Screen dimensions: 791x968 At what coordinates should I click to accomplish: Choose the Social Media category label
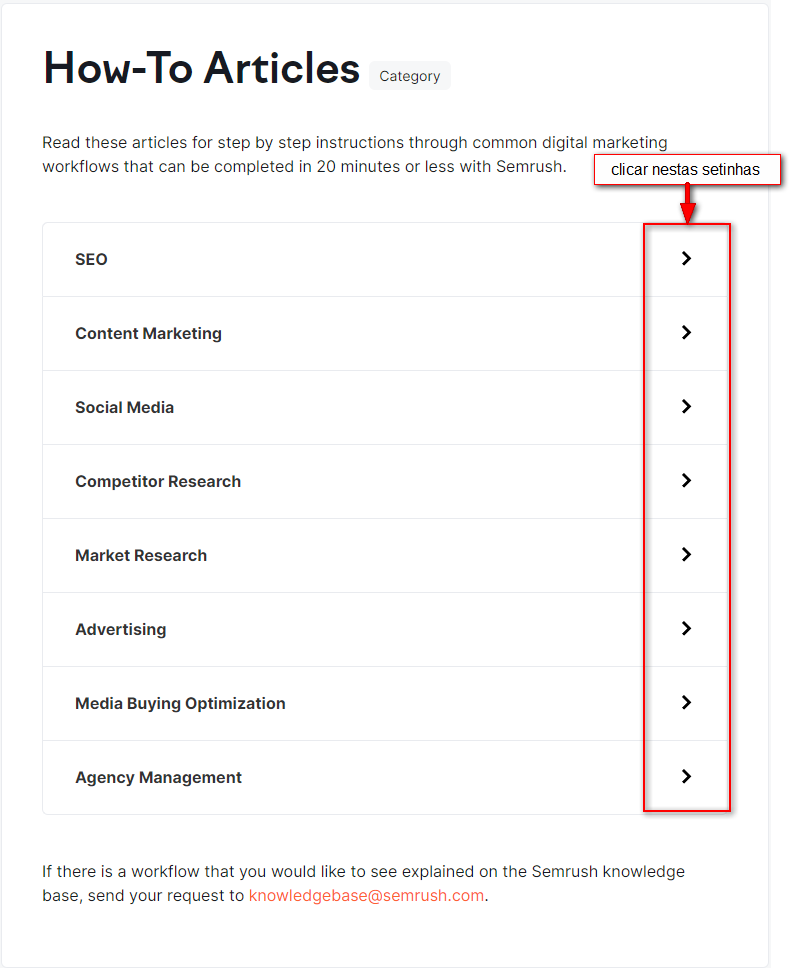[124, 408]
